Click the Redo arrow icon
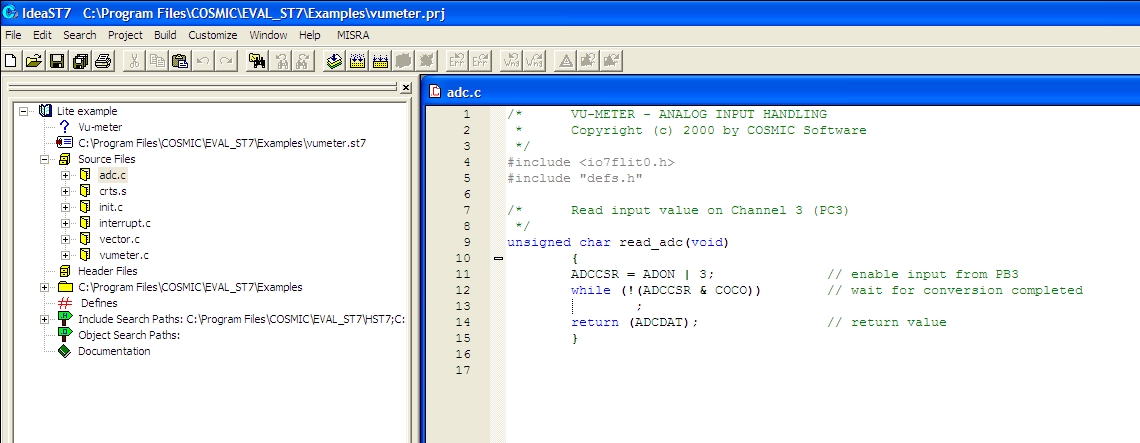This screenshot has width=1140, height=443. point(227,61)
